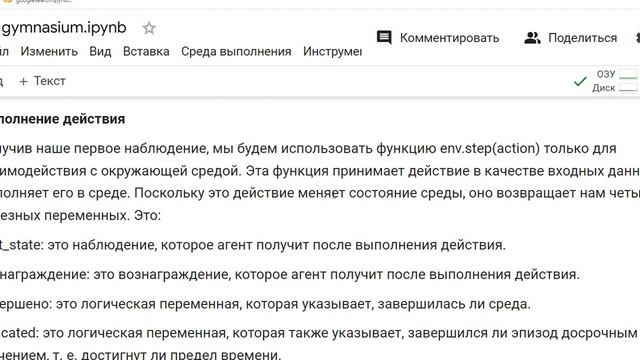Add a text cell with + Текст
The image size is (640, 360).
pos(42,81)
